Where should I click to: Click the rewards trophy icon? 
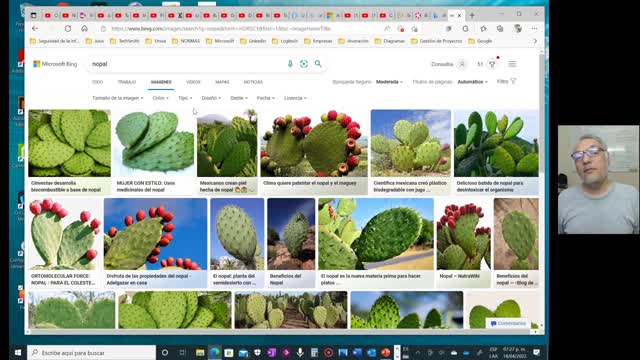pyautogui.click(x=492, y=64)
